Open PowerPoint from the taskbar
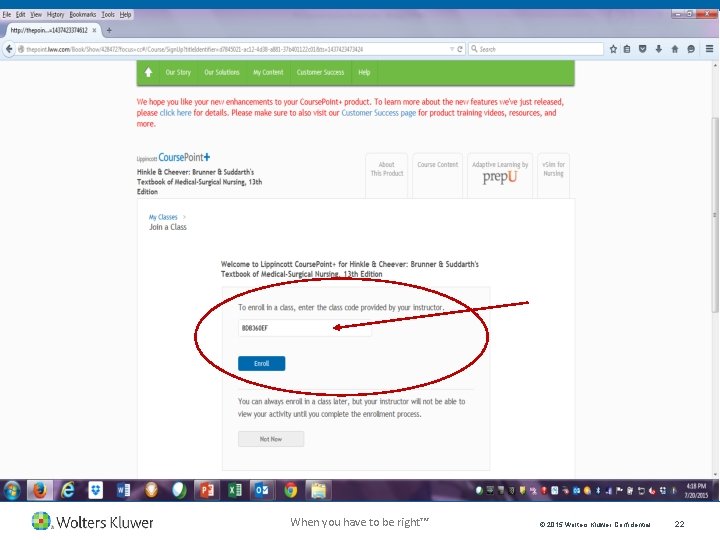 click(207, 490)
